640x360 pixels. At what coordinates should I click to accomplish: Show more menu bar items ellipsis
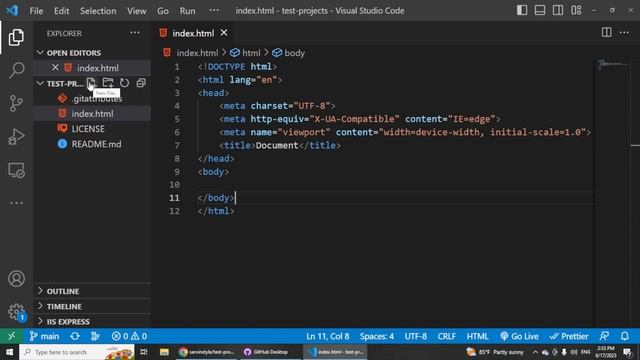(x=214, y=11)
